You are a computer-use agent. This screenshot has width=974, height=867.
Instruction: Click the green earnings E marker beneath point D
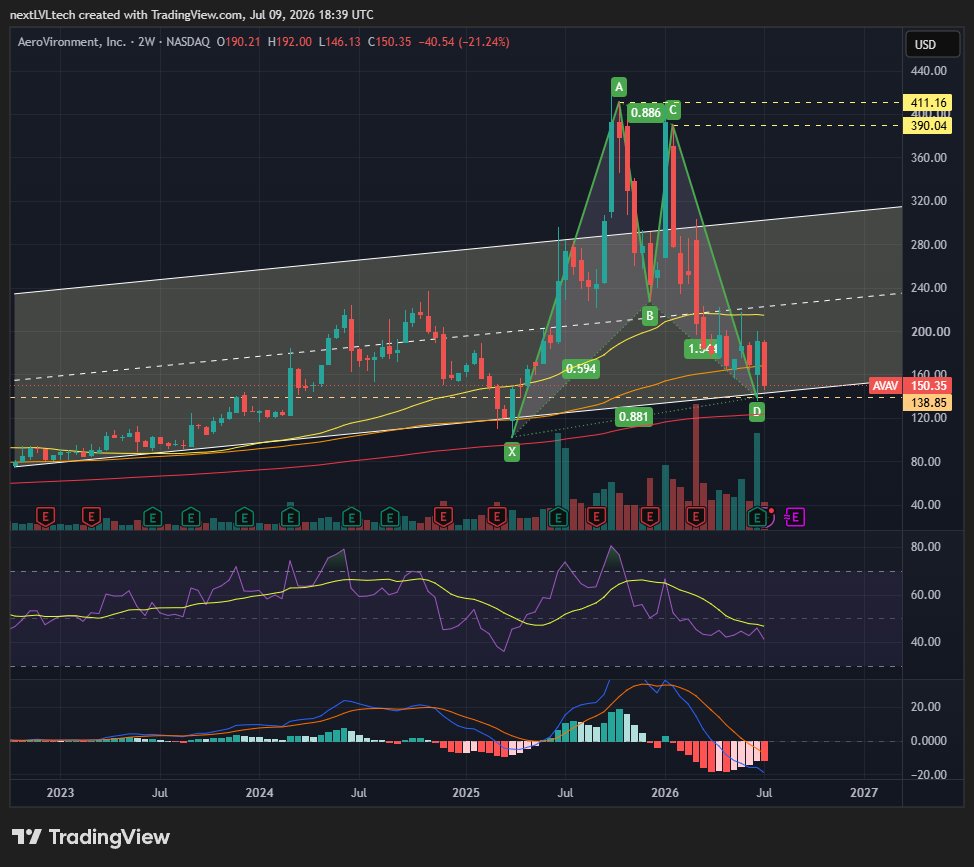tap(757, 517)
